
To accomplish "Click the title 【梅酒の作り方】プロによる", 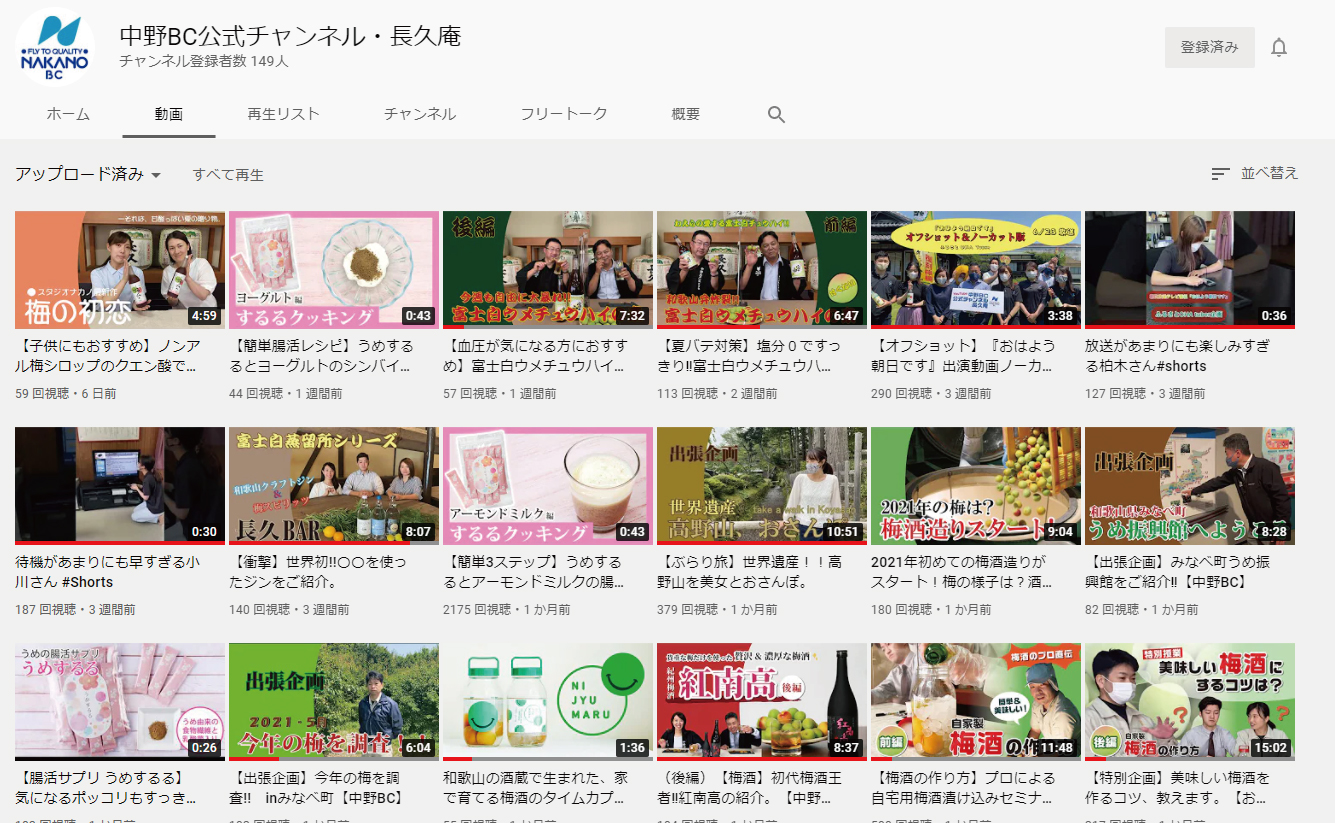I will tap(964, 788).
